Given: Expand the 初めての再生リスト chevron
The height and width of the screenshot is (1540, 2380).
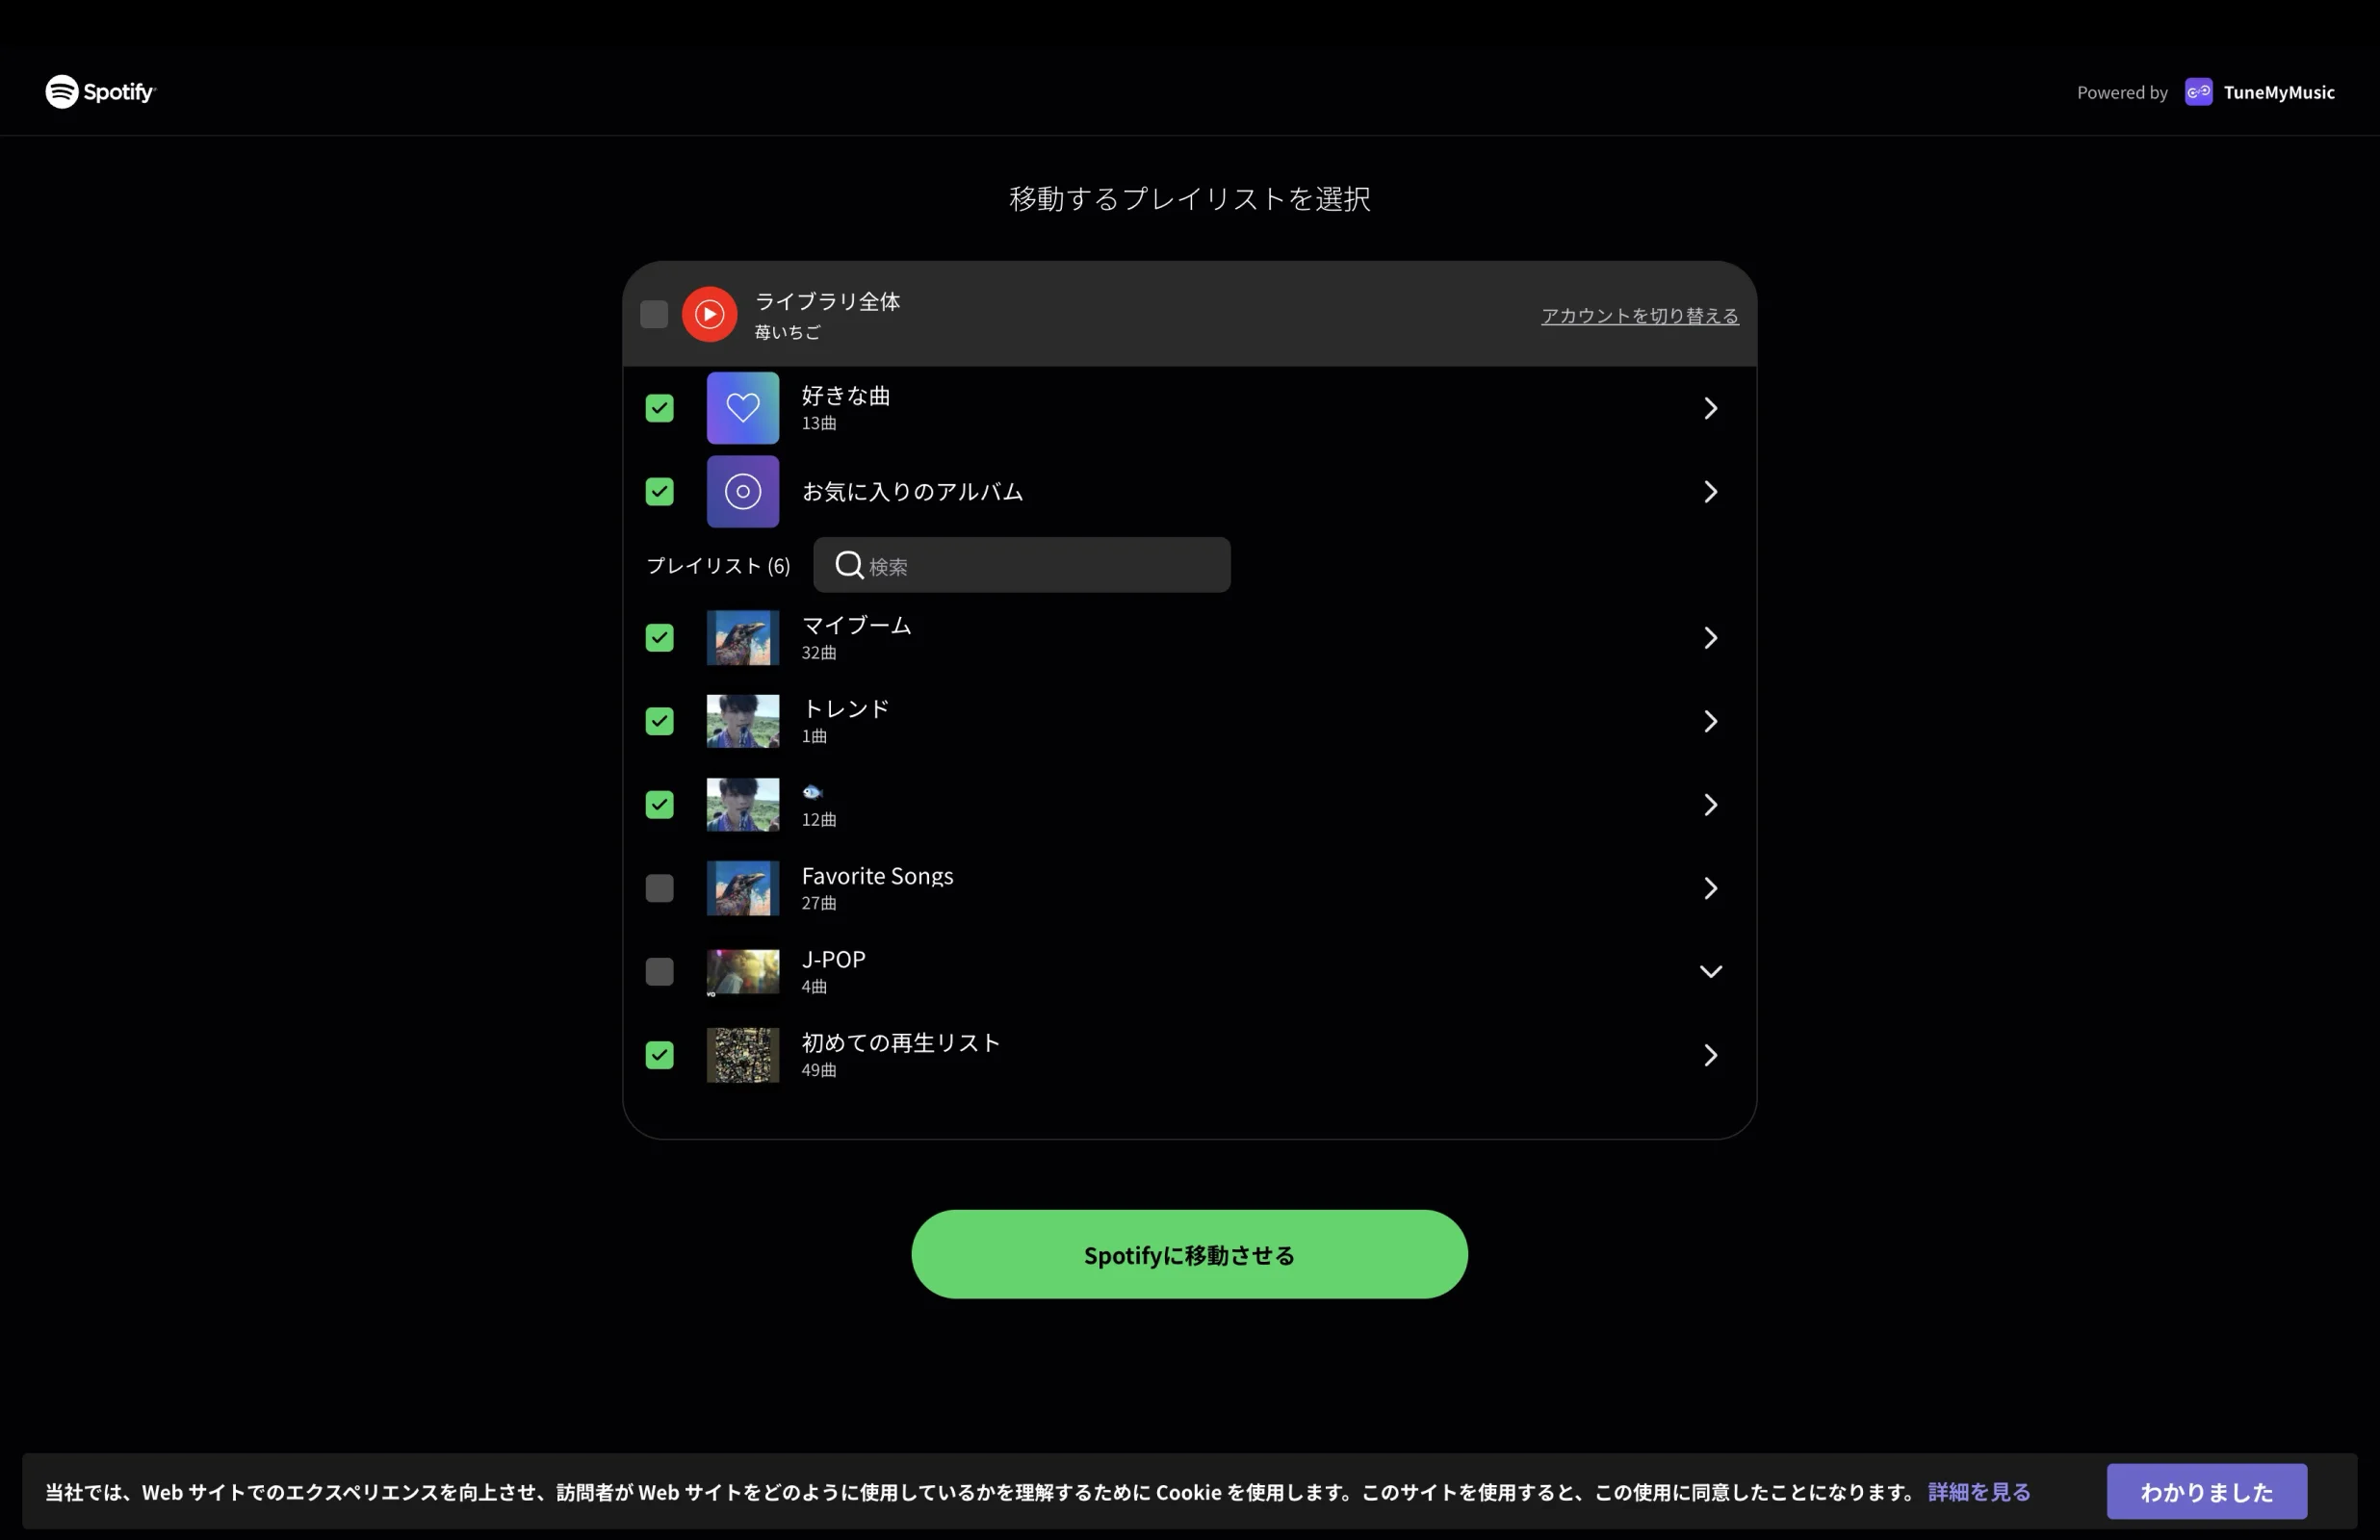Looking at the screenshot, I should tap(1710, 1055).
